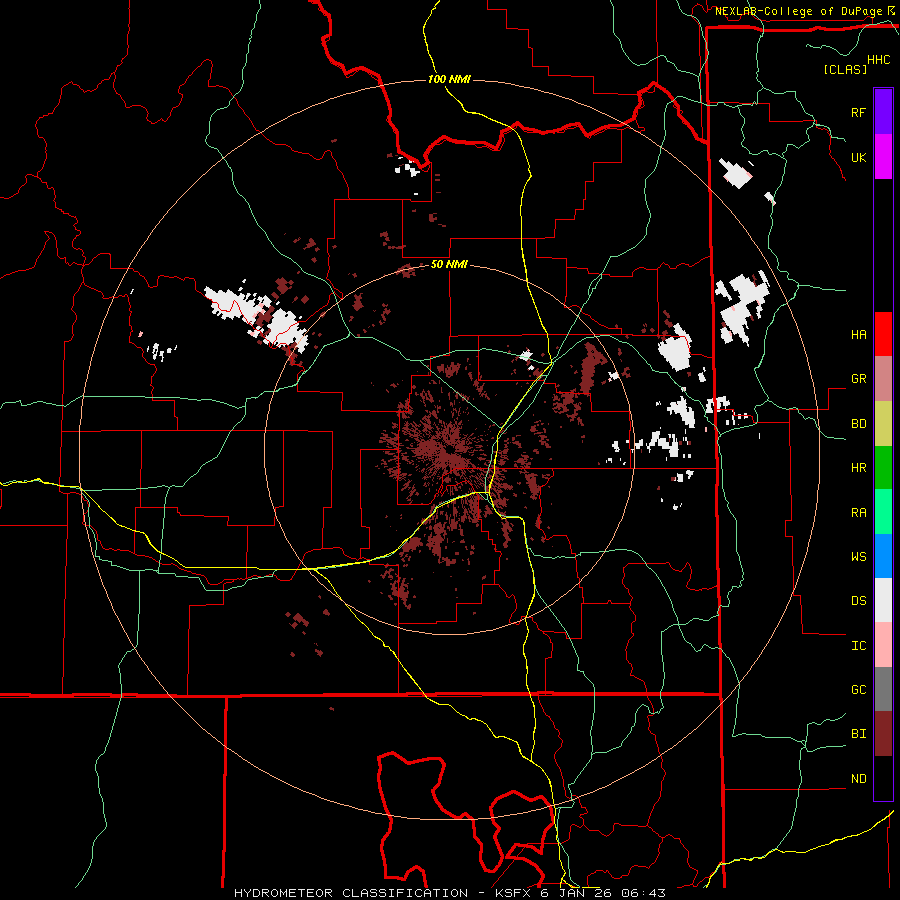Click the IC pink legend swatch
Image resolution: width=900 pixels, height=900 pixels.
[883, 645]
